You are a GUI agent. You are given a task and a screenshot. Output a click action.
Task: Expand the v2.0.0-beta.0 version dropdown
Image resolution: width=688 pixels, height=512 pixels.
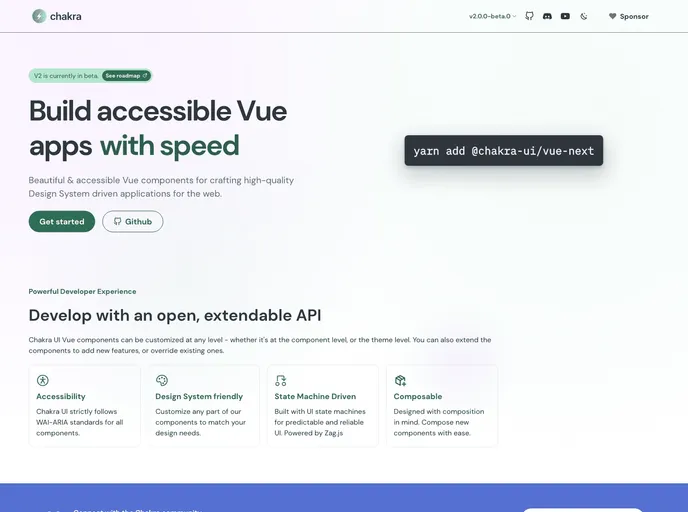(493, 16)
